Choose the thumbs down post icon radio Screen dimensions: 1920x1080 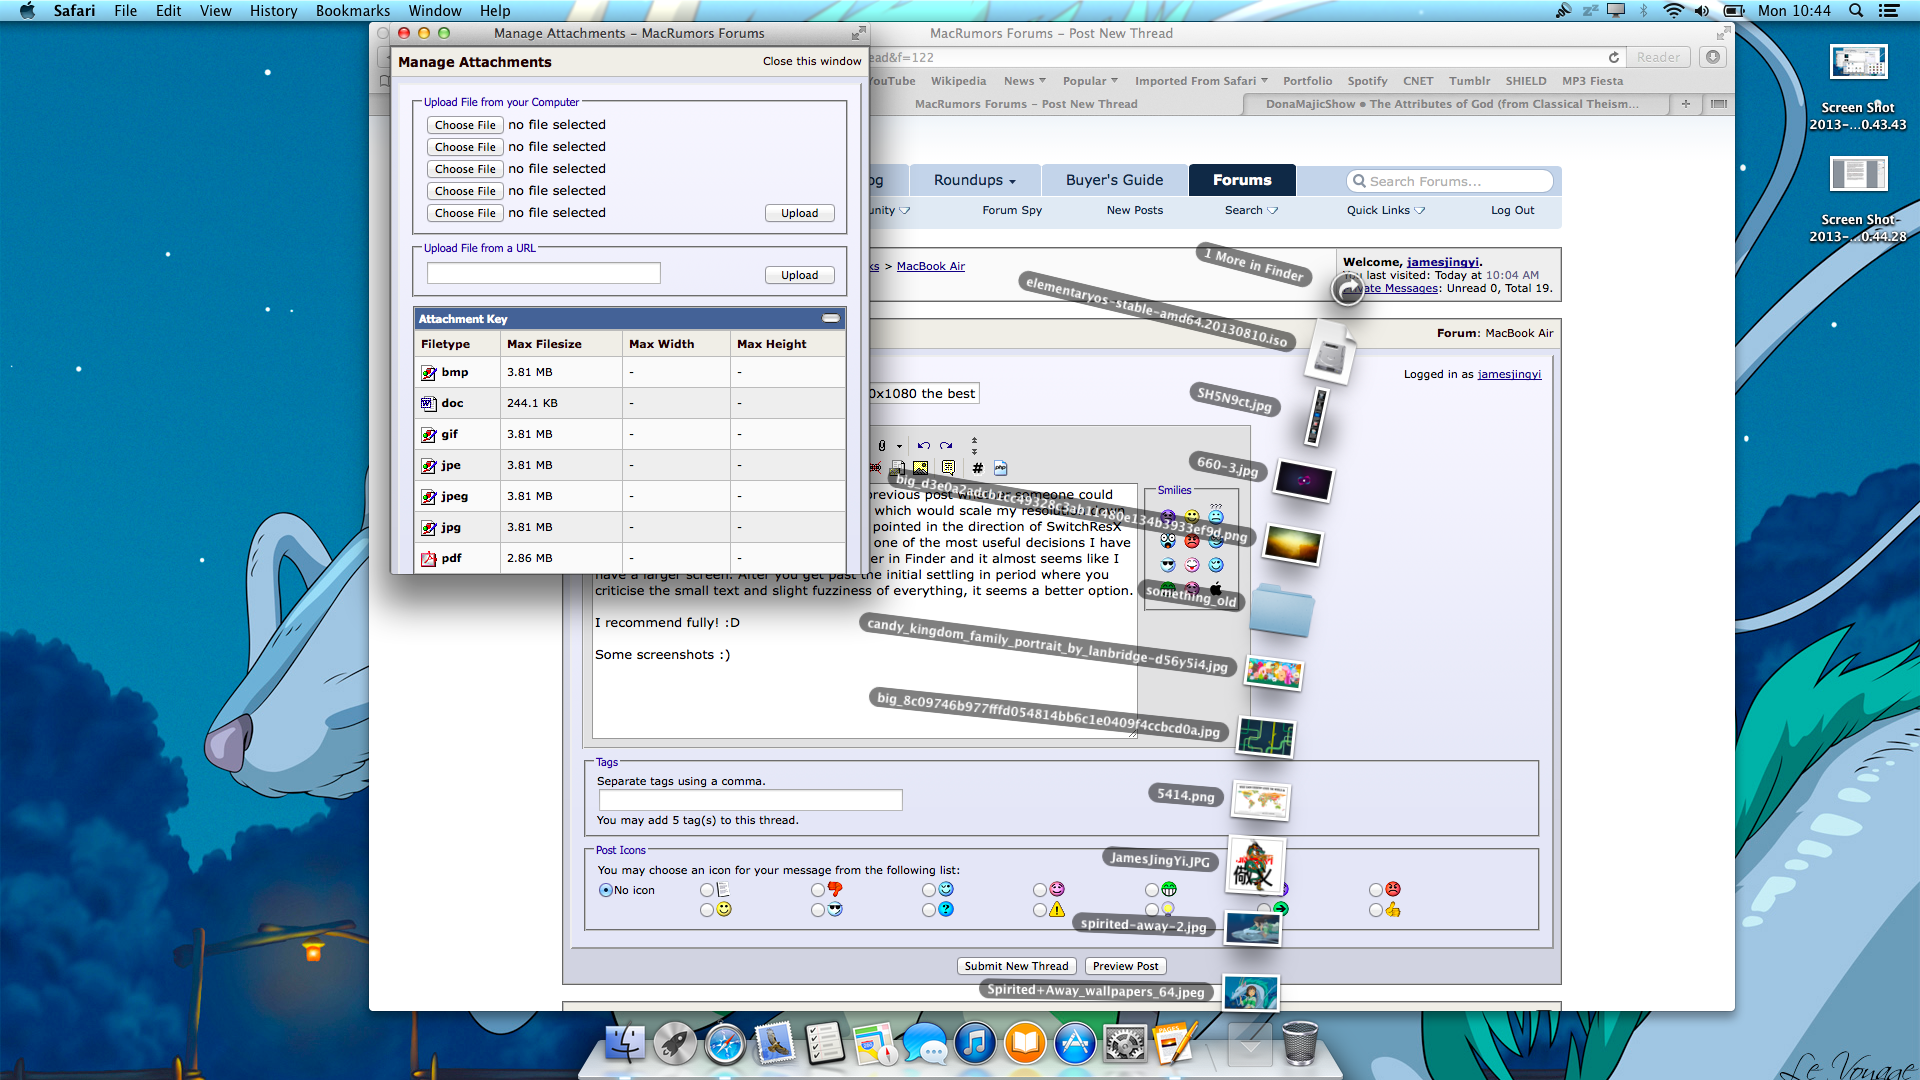(x=818, y=890)
